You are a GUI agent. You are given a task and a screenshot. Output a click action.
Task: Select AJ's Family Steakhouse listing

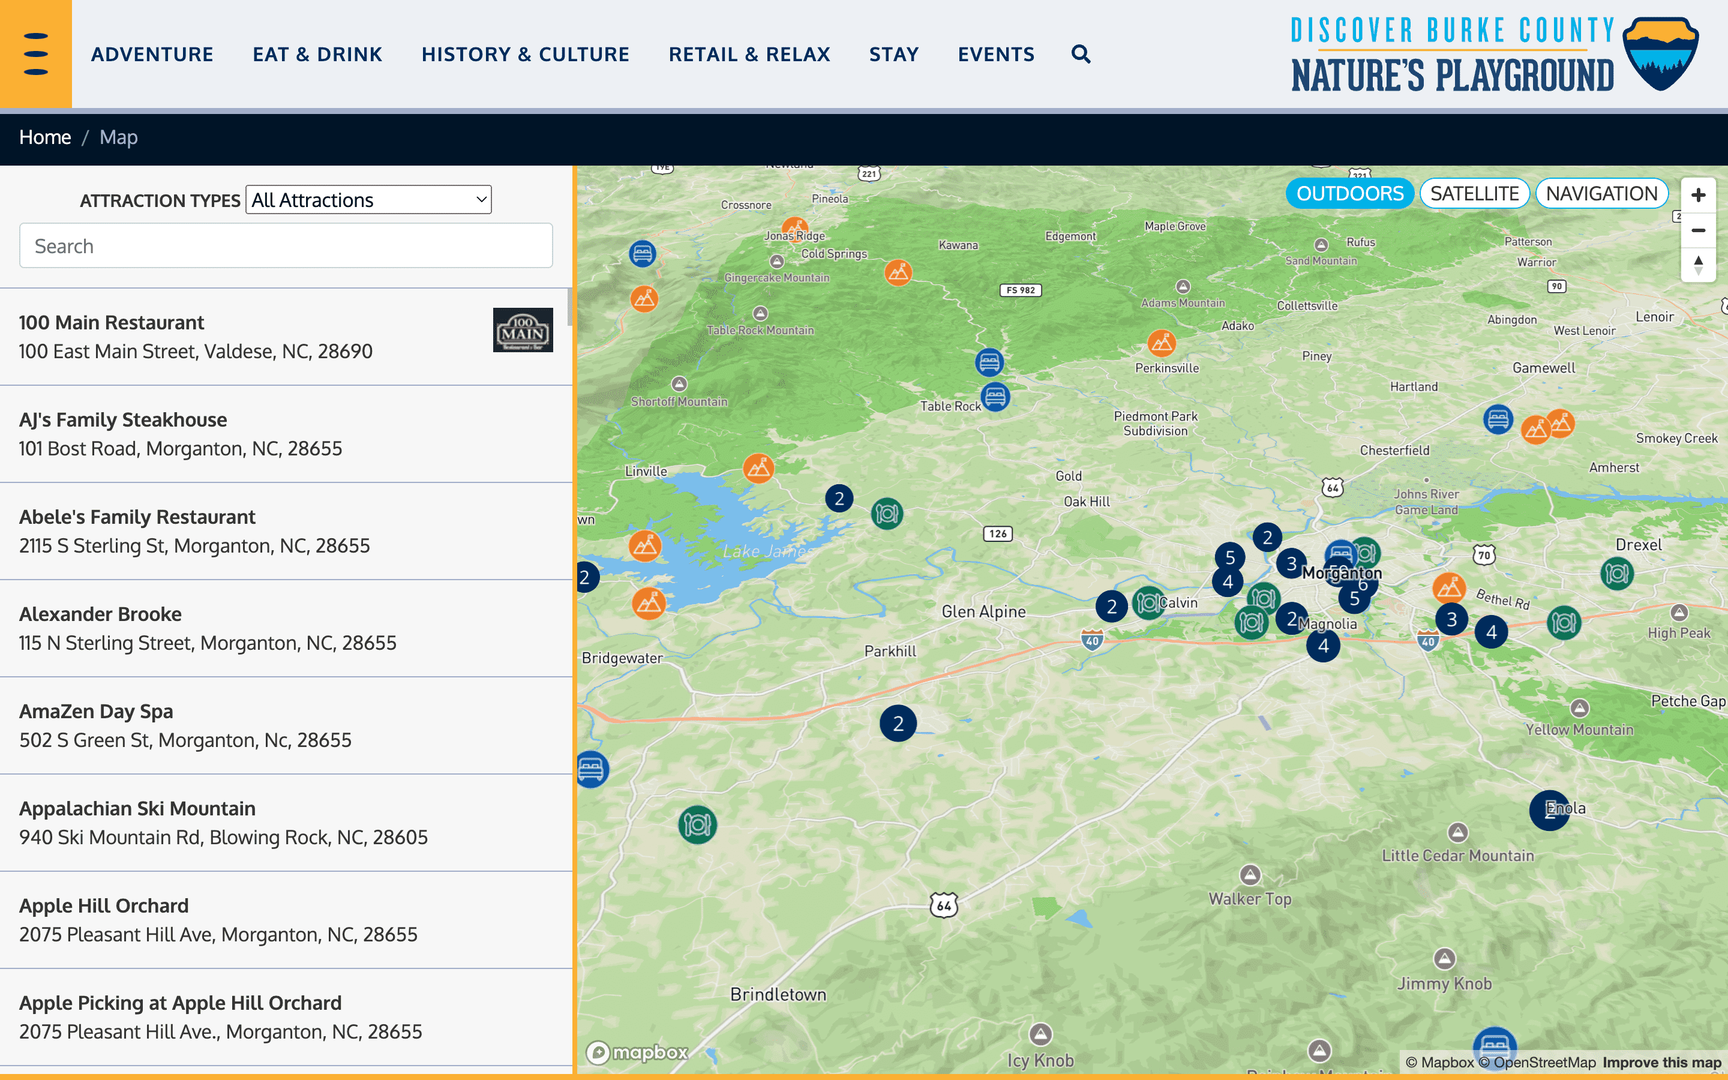click(286, 434)
